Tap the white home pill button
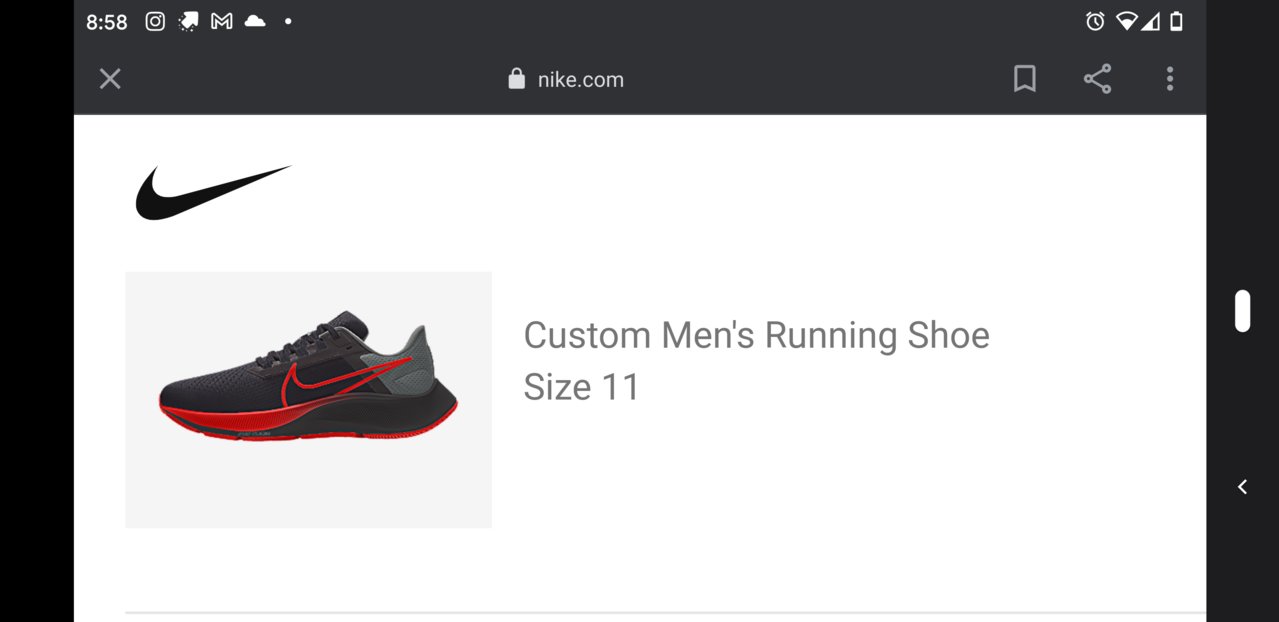Viewport: 1279px width, 622px height. click(x=1243, y=311)
